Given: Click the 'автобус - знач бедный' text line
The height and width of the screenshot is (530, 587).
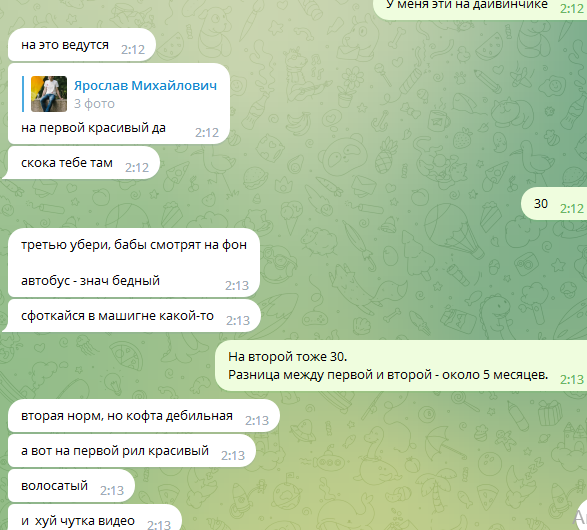Looking at the screenshot, I should tap(90, 280).
